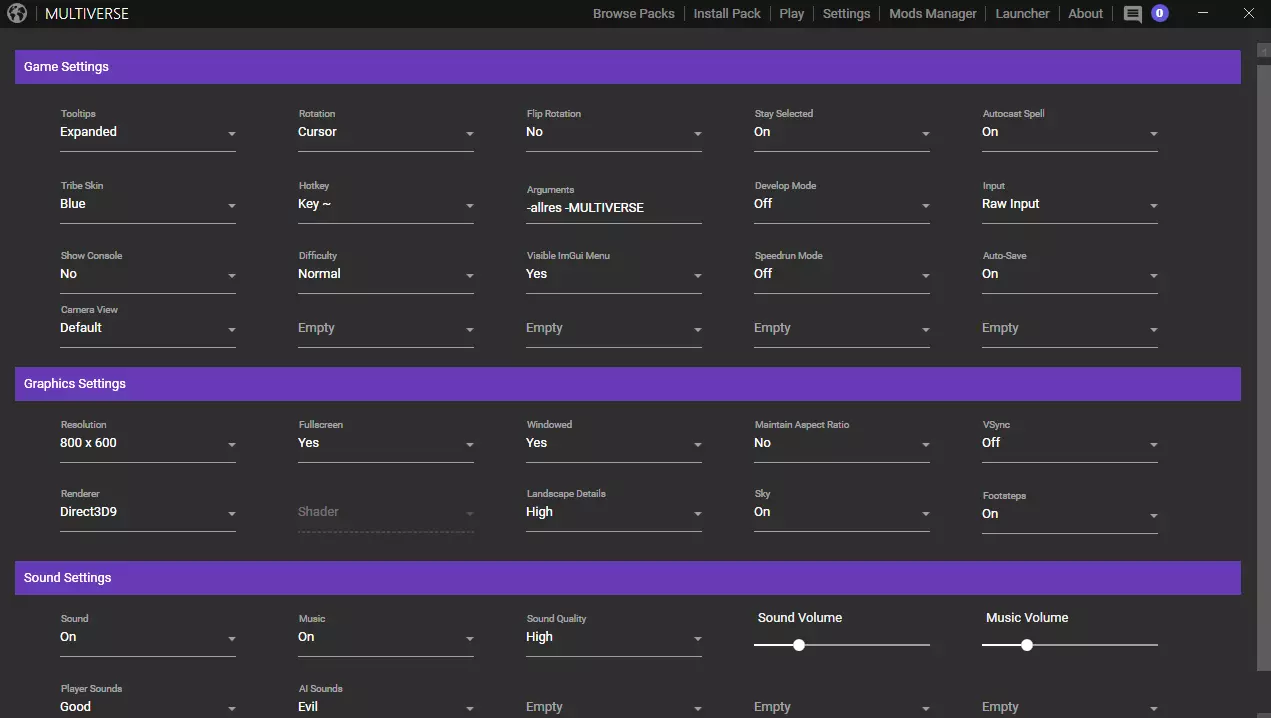Change the Flip Rotation setting
The width and height of the screenshot is (1271, 718).
pyautogui.click(x=614, y=132)
